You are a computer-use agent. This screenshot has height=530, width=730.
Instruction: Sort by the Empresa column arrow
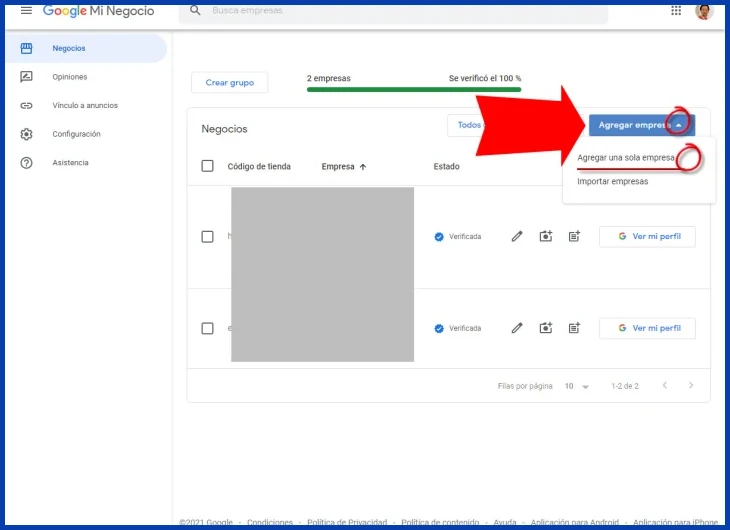click(x=363, y=167)
